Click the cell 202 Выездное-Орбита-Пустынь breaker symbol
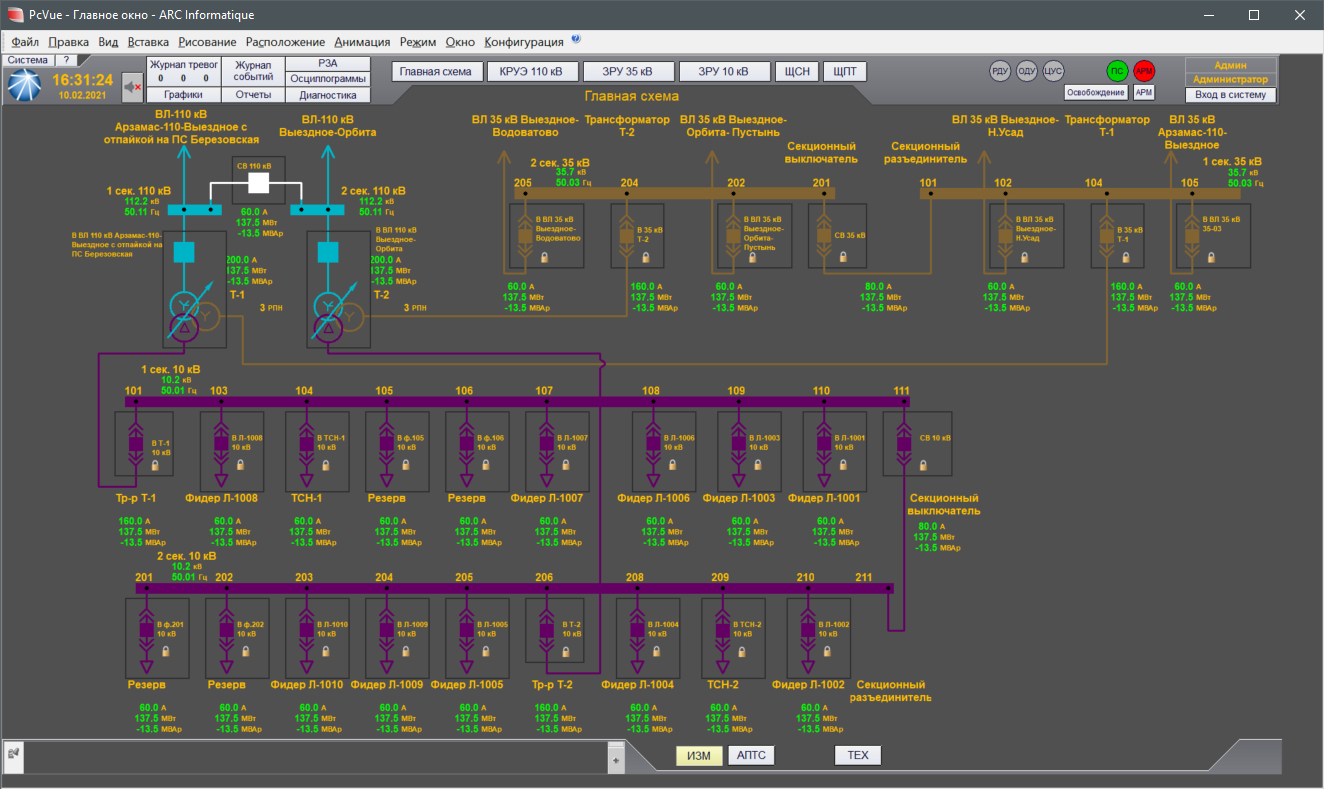This screenshot has width=1324, height=789. pyautogui.click(x=732, y=237)
